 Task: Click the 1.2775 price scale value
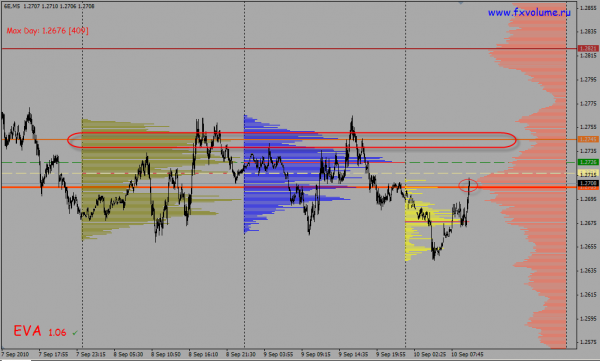(x=588, y=104)
